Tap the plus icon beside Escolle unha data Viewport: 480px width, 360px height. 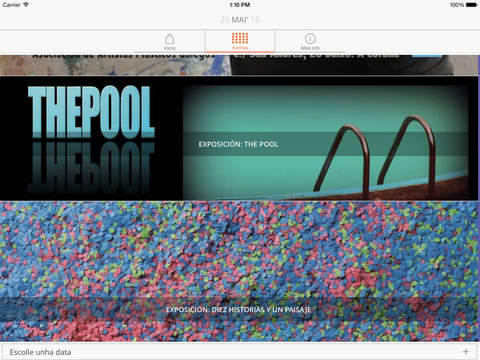click(466, 351)
